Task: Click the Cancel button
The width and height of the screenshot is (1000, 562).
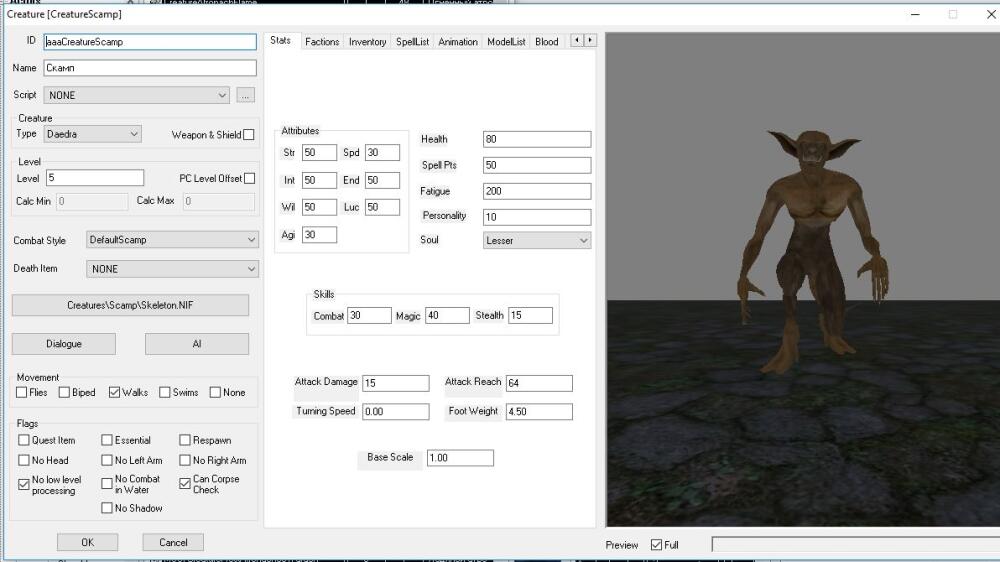Action: coord(173,542)
